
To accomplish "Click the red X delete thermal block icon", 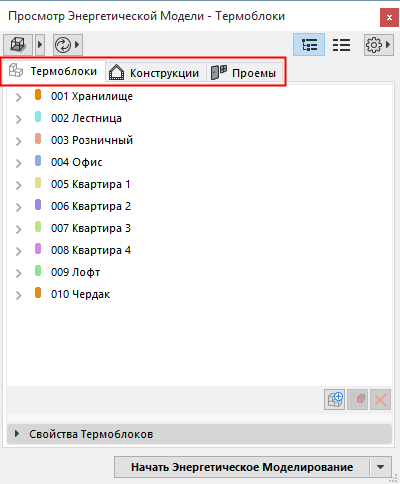I will [x=380, y=399].
